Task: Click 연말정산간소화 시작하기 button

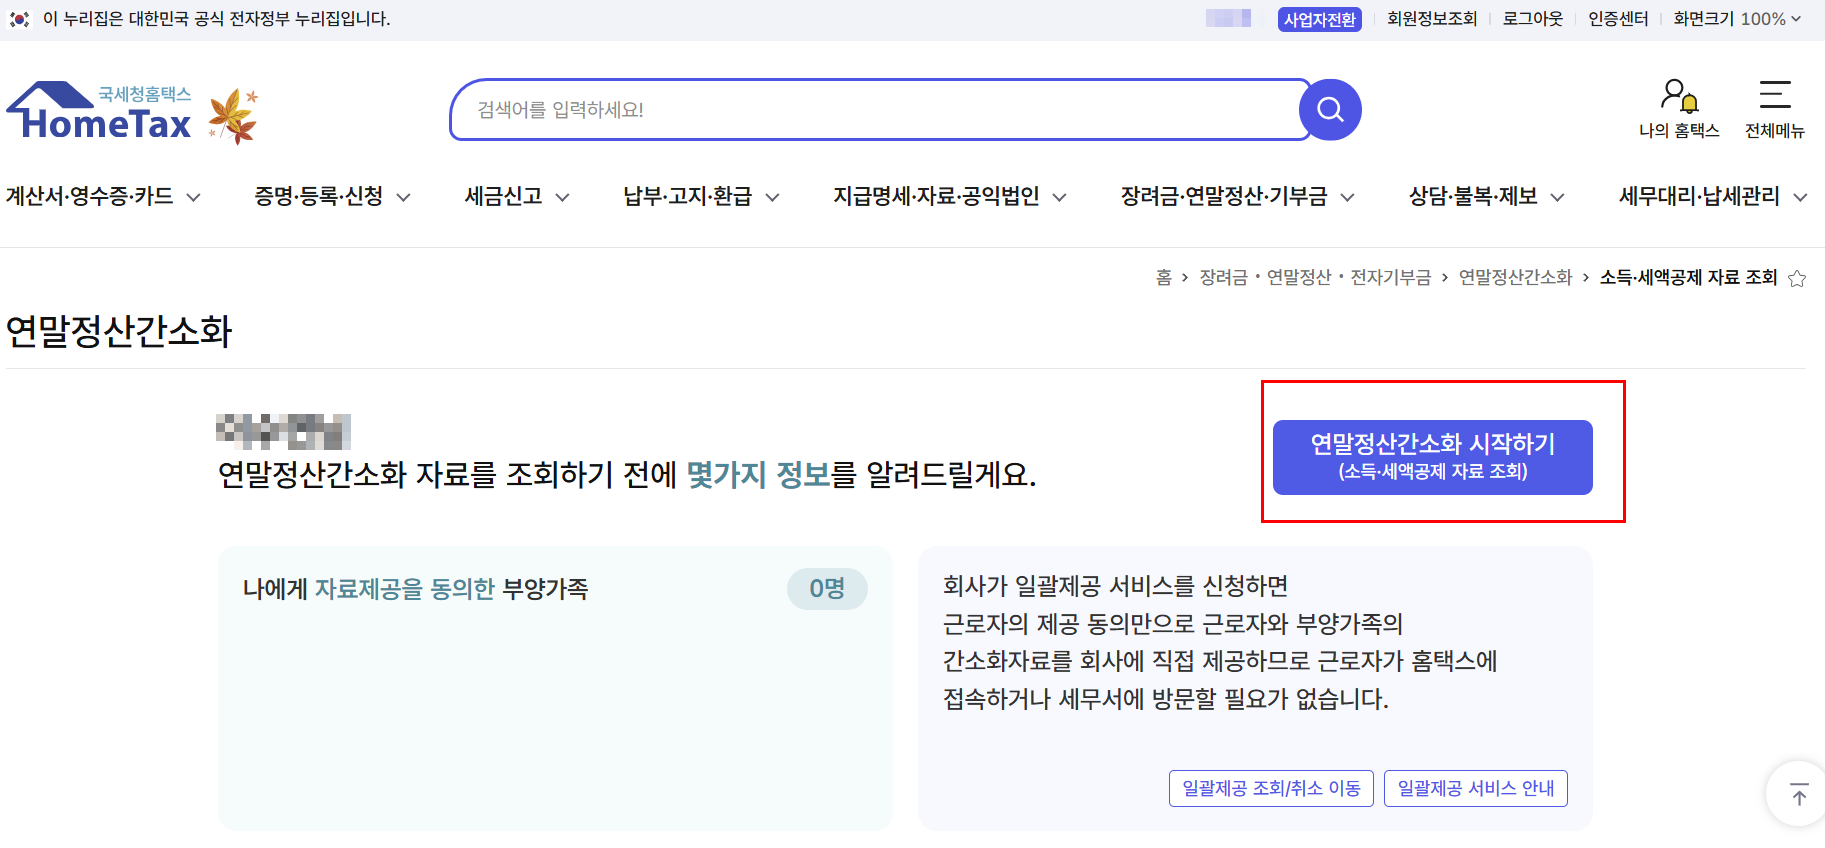Action: click(1432, 457)
